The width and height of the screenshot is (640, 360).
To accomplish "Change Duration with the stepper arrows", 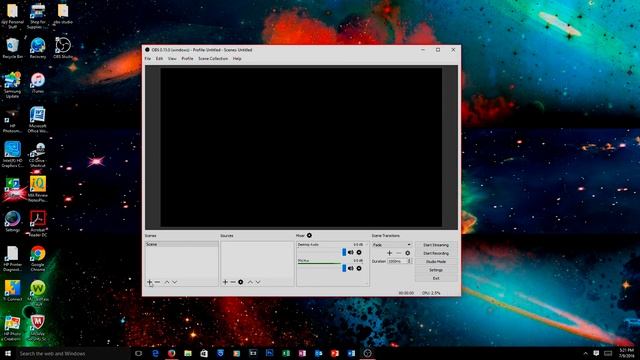I will [409, 261].
